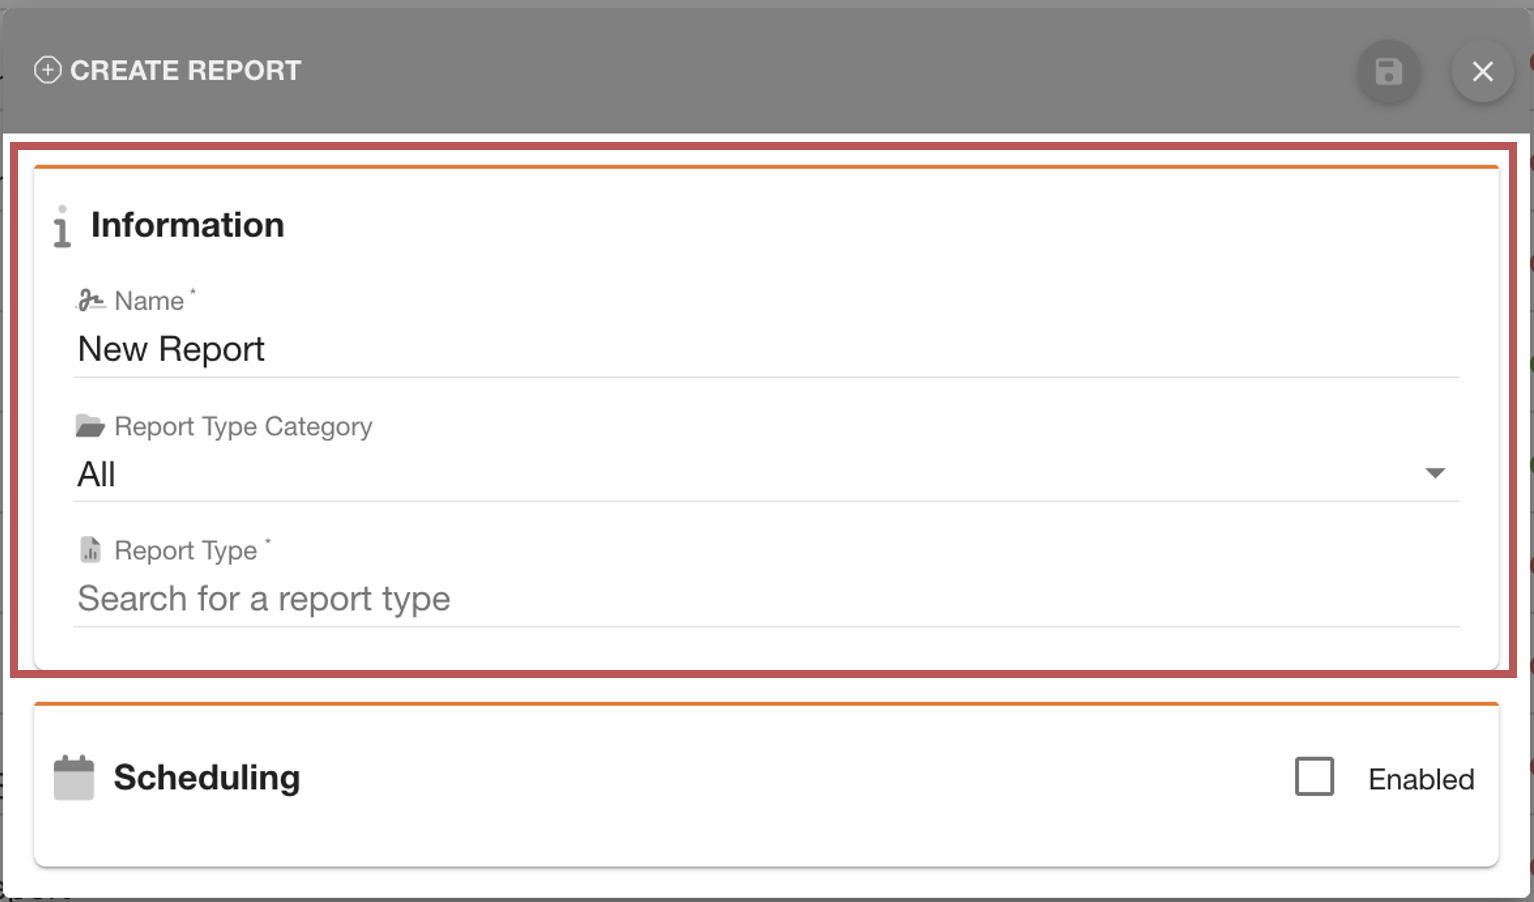Click the save report floppy disk icon
The width and height of the screenshot is (1534, 902).
click(1388, 71)
